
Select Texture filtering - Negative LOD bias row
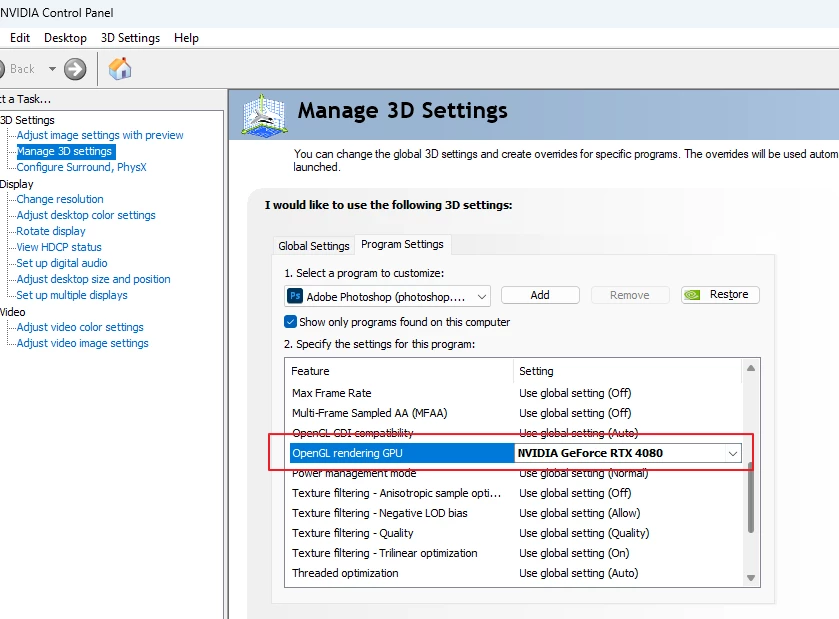516,513
